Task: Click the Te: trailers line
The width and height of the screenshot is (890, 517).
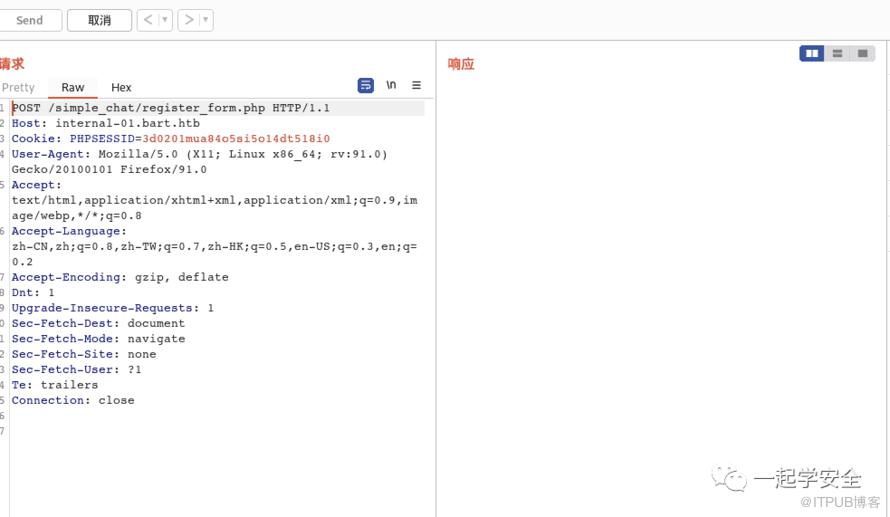Action: point(54,384)
